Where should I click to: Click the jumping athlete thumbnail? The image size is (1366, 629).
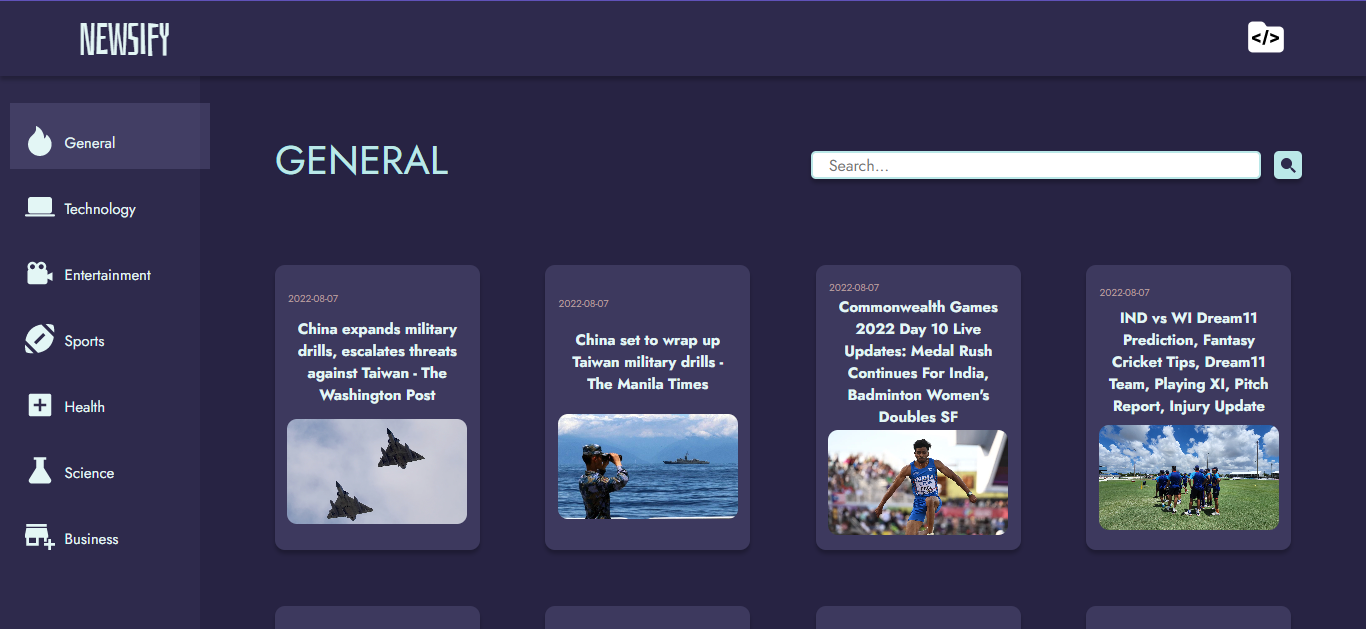[918, 482]
